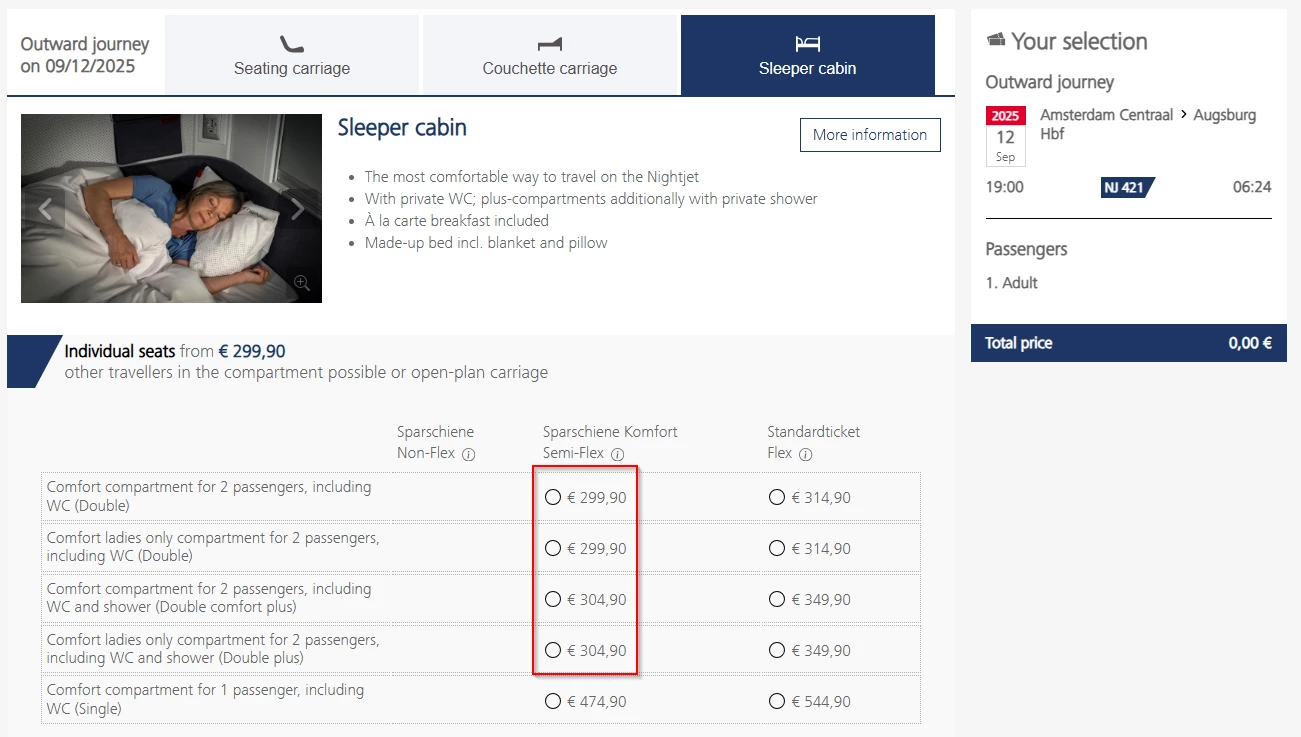Choose € 544,90 Flex Single compartment
The height and width of the screenshot is (737, 1301).
click(777, 701)
